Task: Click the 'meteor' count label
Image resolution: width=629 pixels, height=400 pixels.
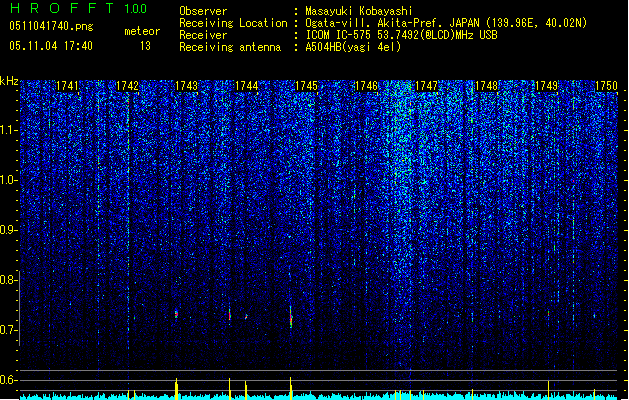Action: pyautogui.click(x=142, y=31)
